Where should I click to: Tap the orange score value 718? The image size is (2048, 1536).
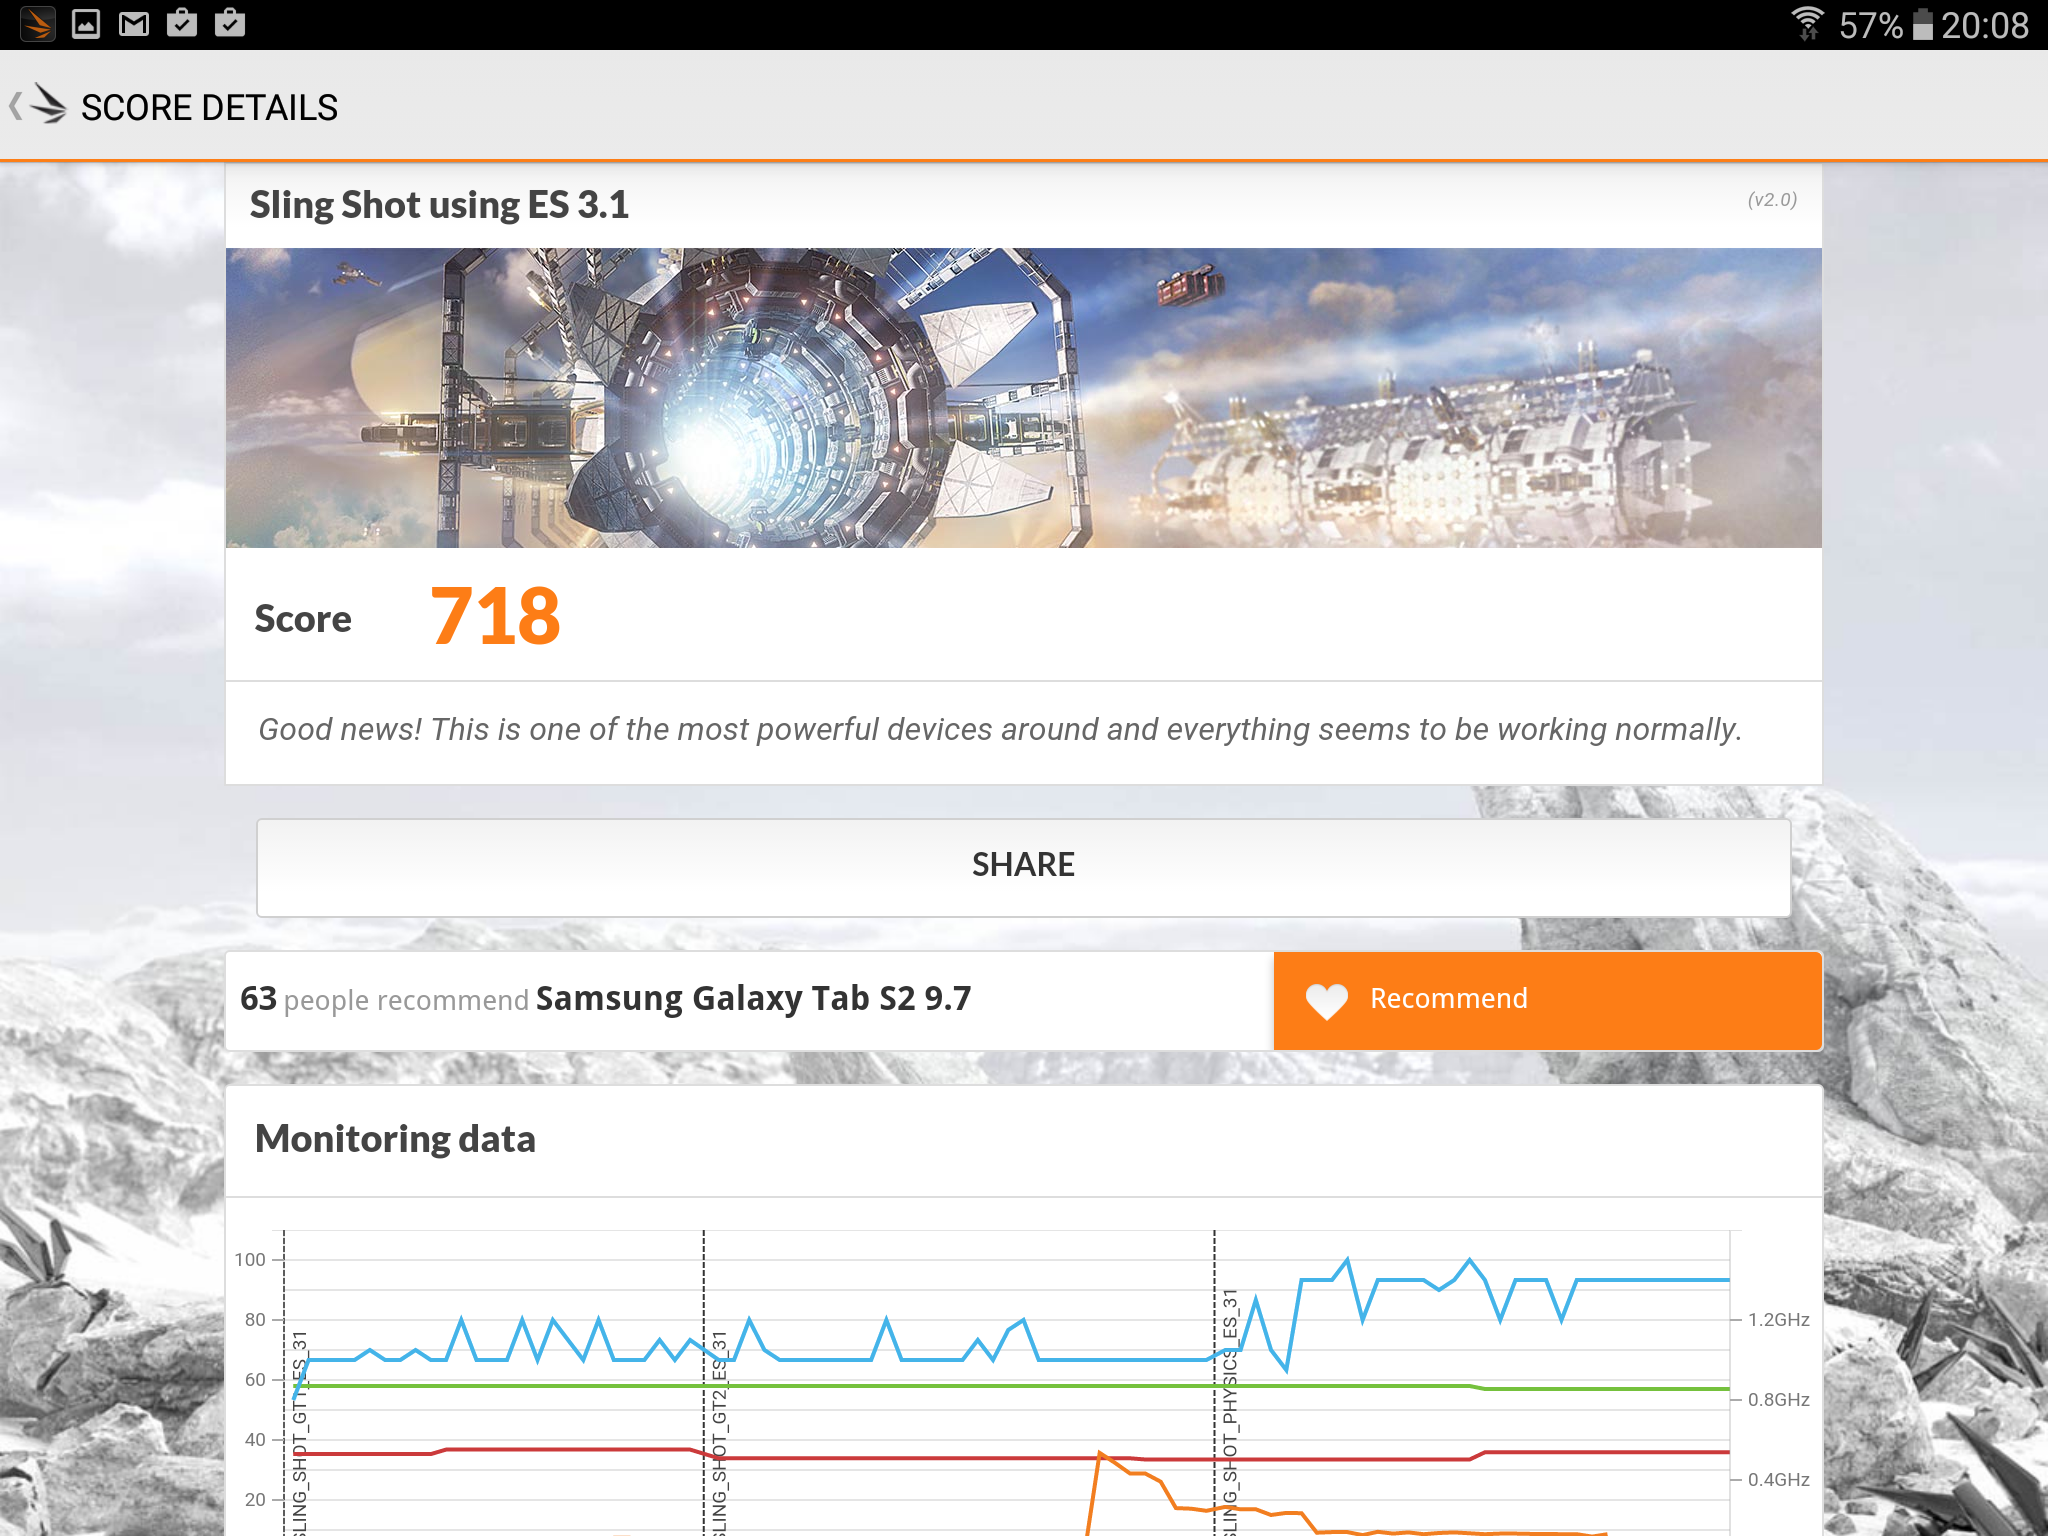coord(495,616)
